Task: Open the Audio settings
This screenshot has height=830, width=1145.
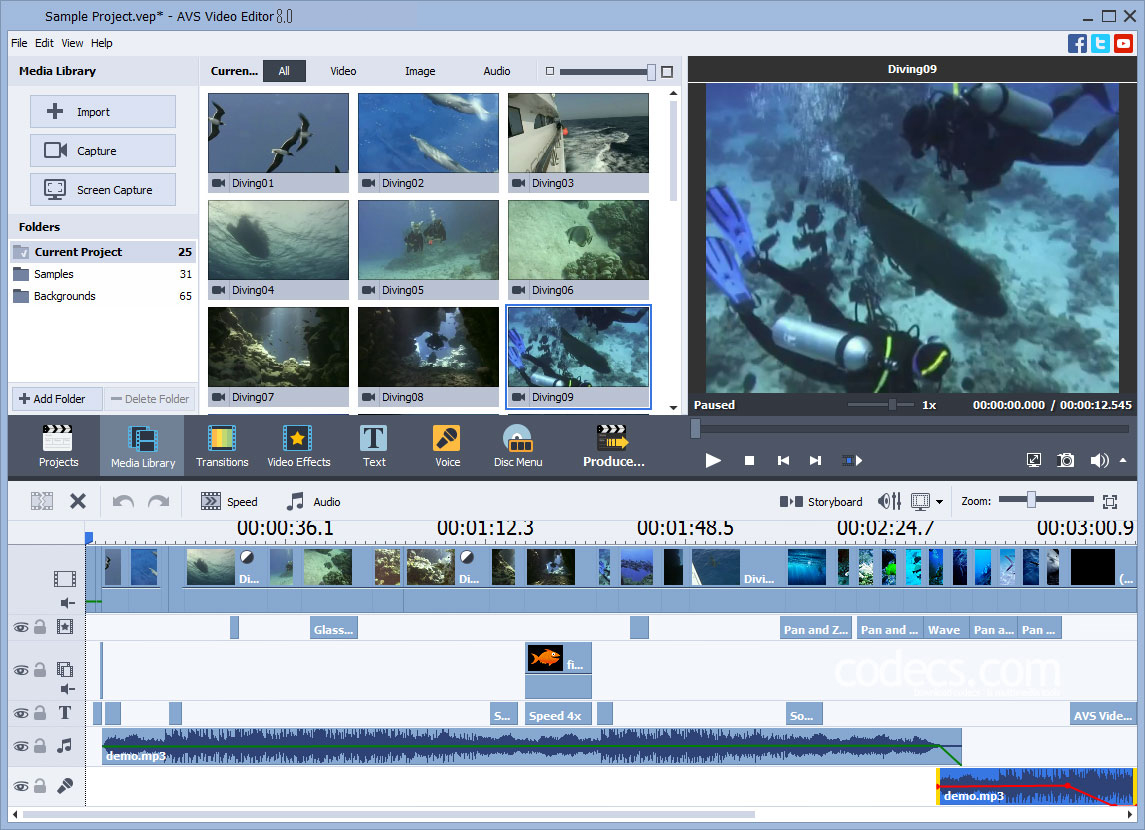Action: (313, 502)
